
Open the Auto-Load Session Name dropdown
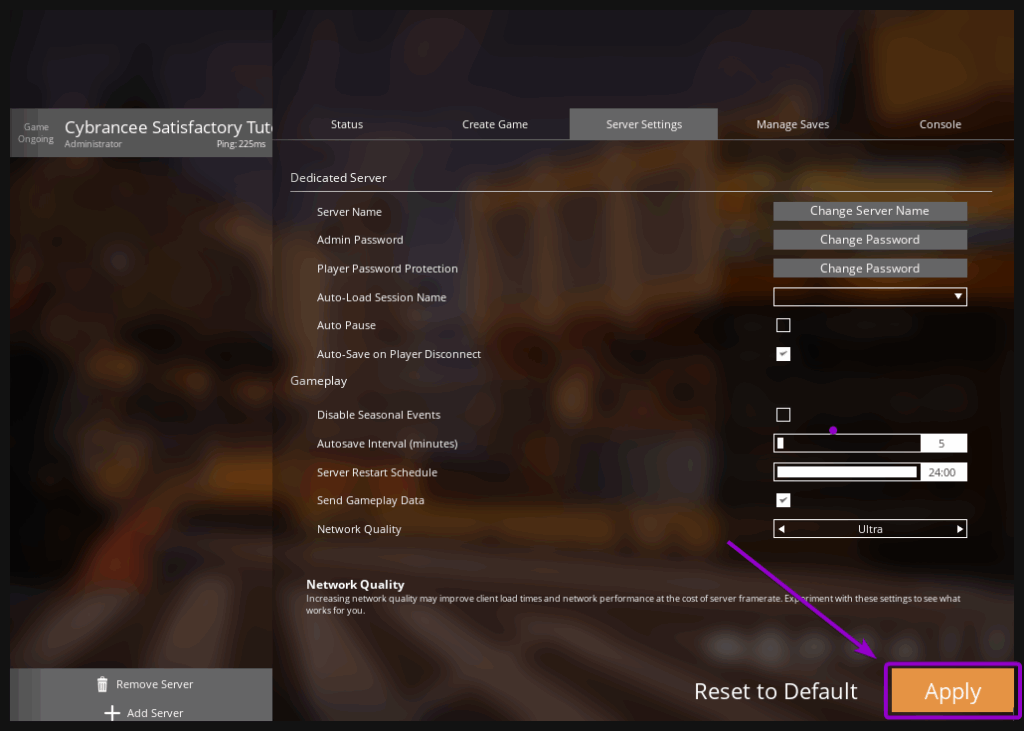[x=869, y=297]
